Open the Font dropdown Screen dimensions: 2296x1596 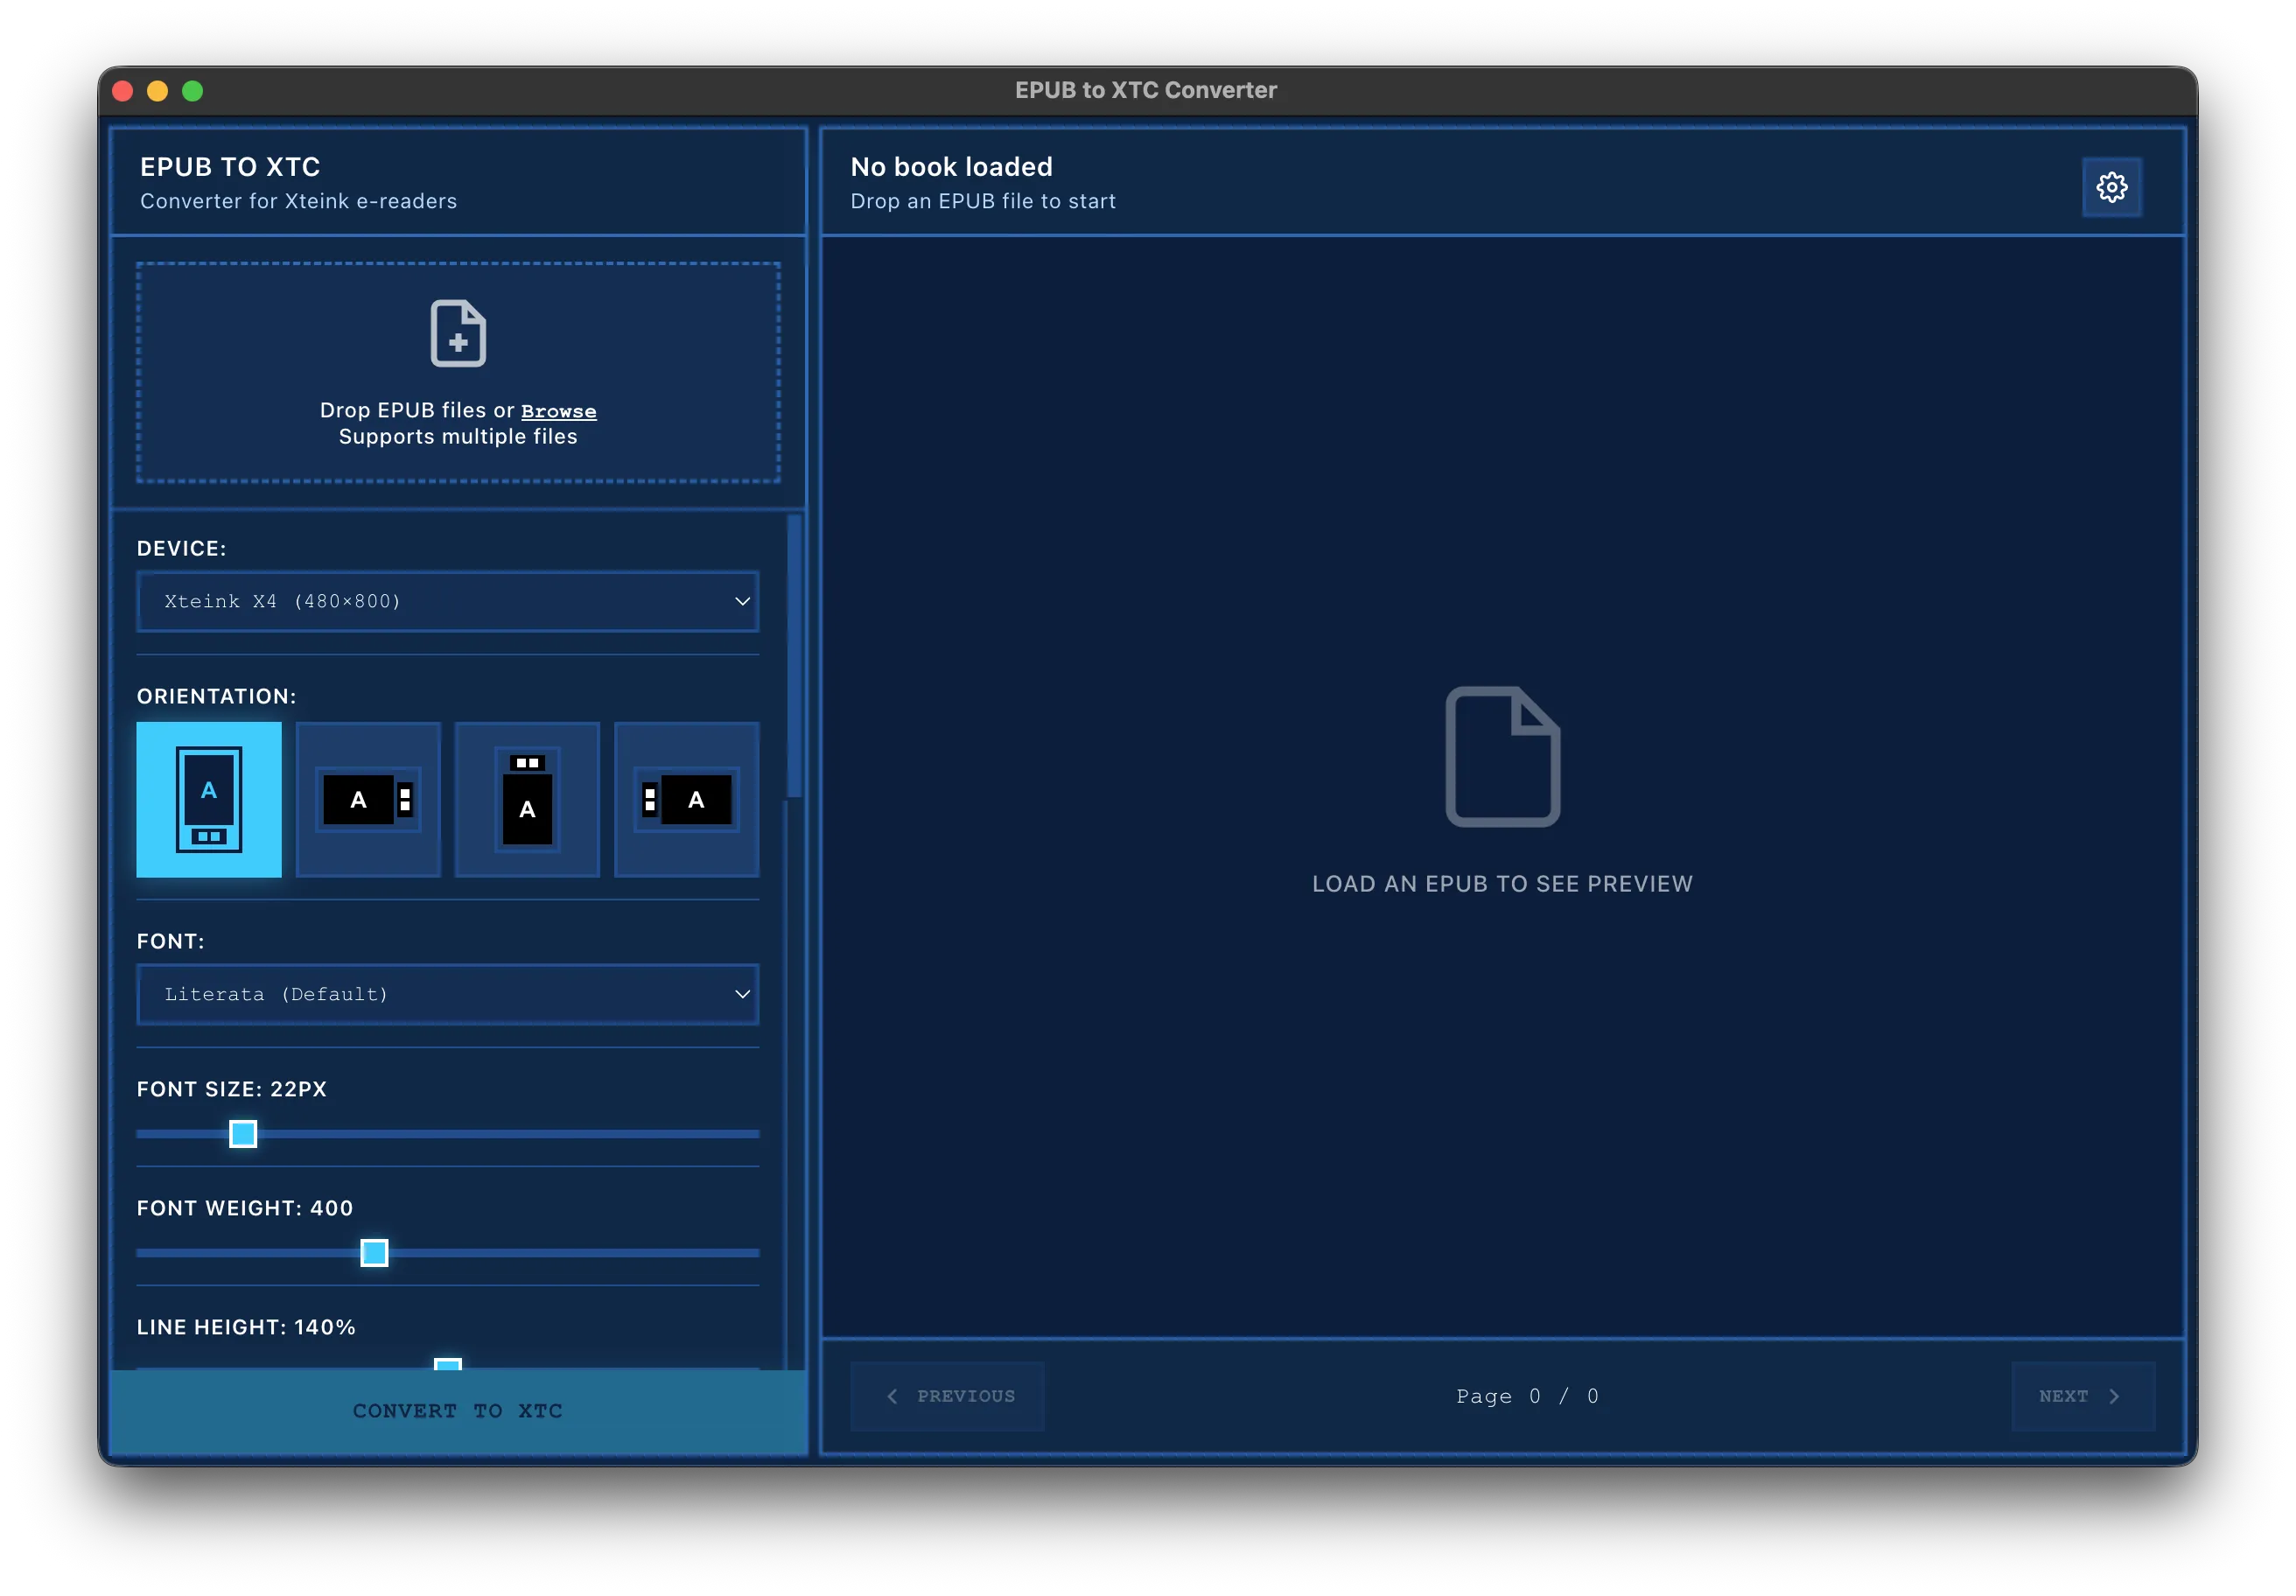point(447,994)
